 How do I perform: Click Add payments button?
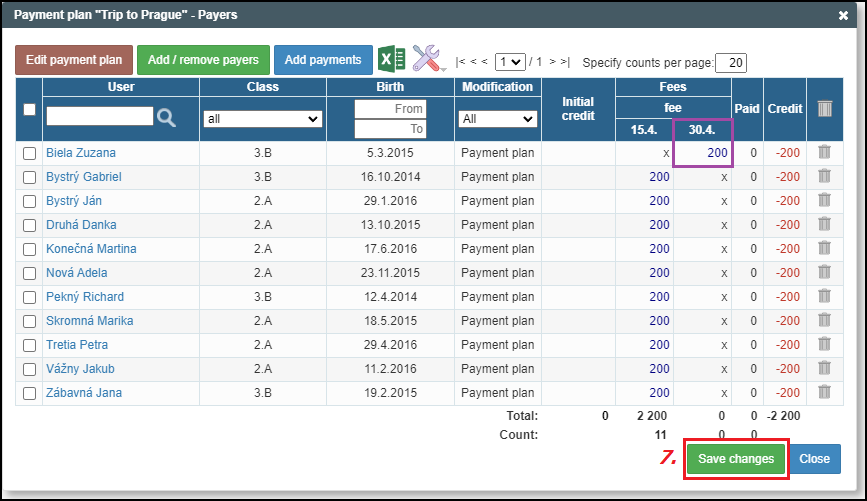click(x=323, y=60)
